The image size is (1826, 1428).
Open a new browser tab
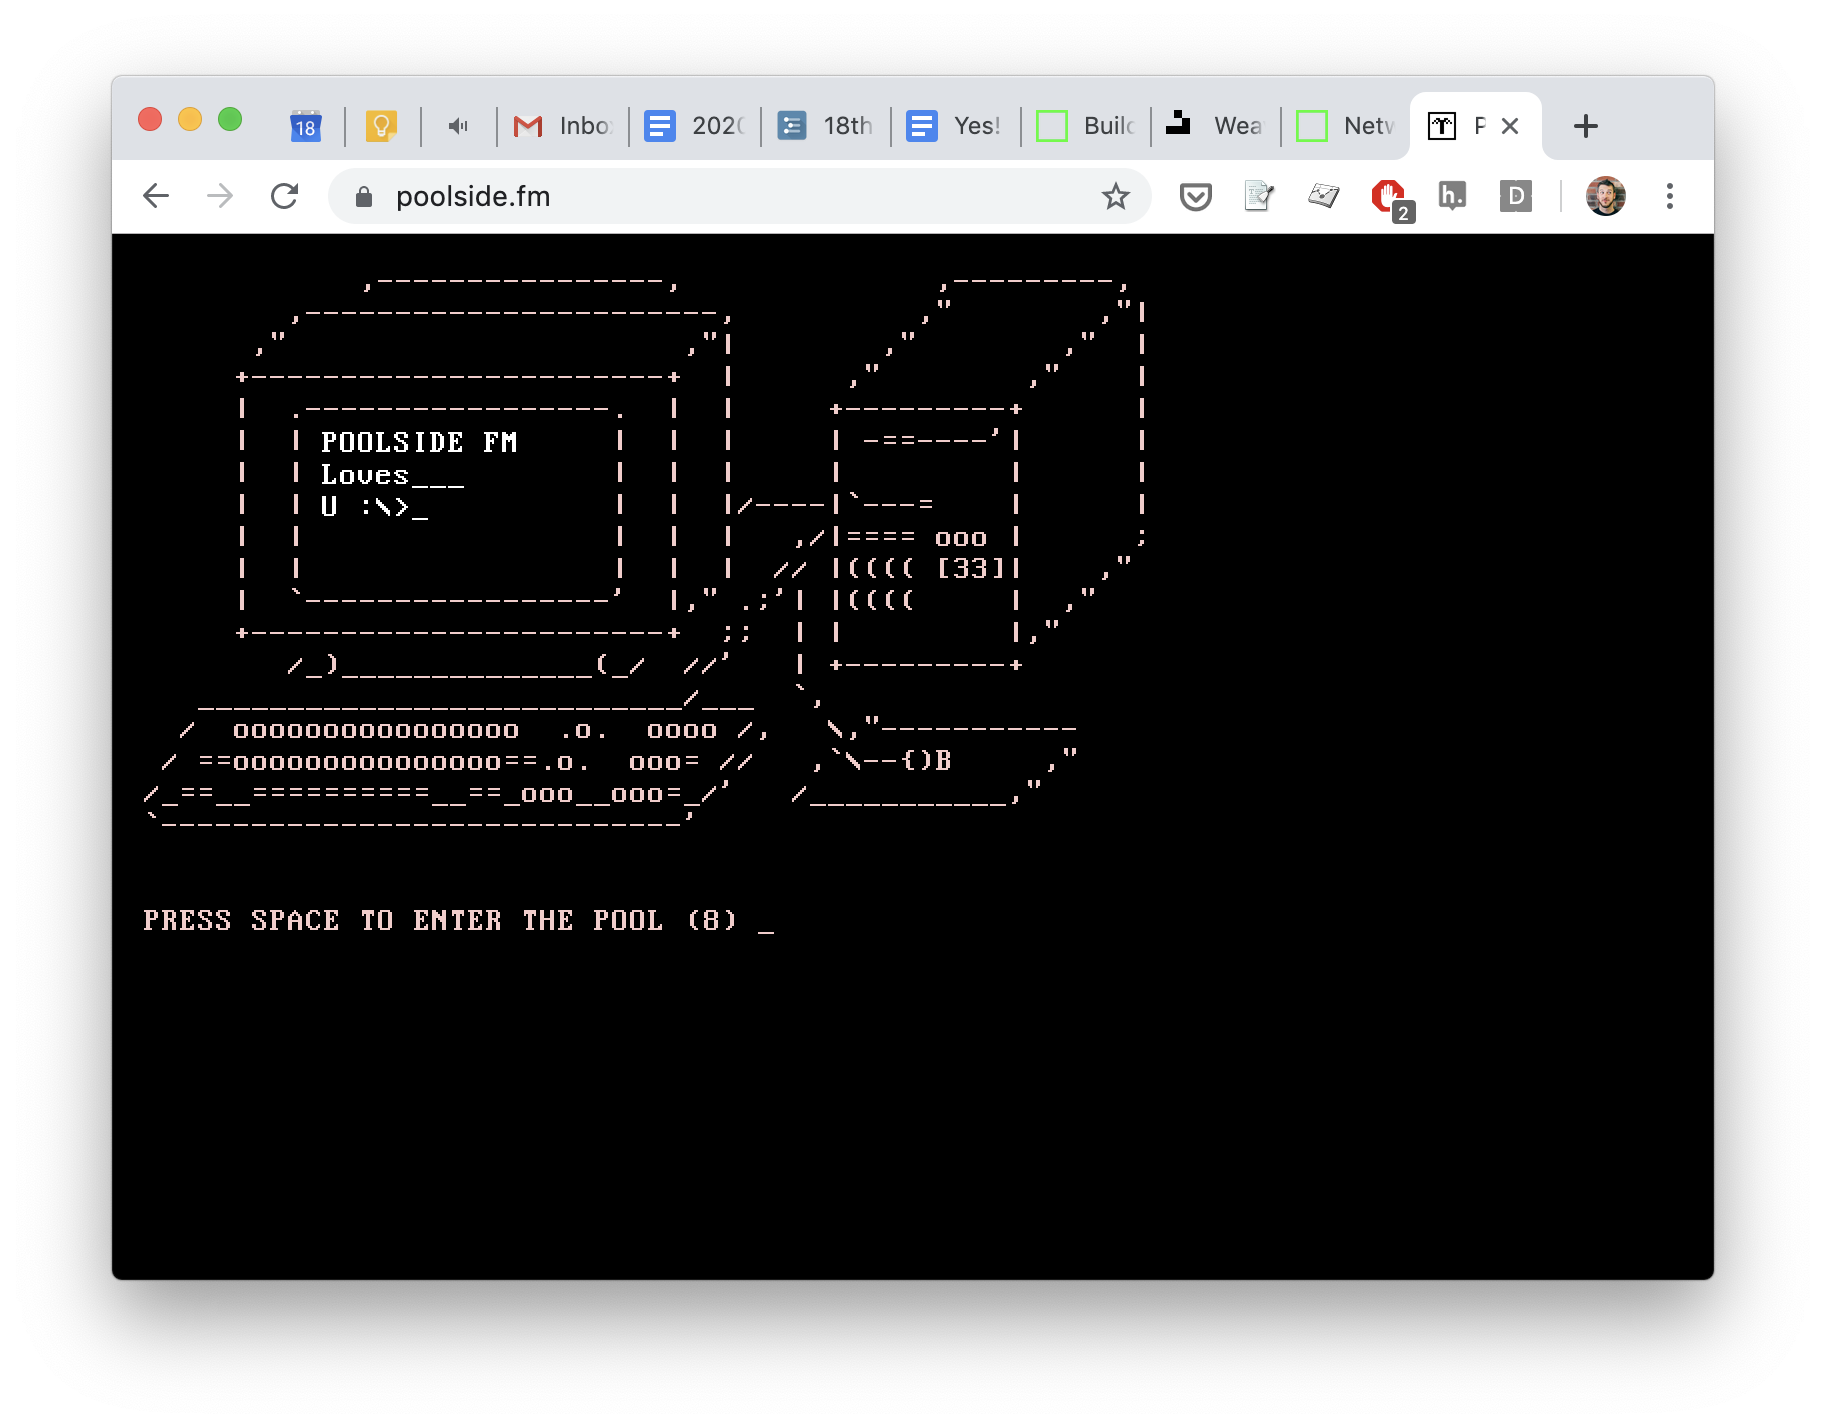pos(1585,126)
